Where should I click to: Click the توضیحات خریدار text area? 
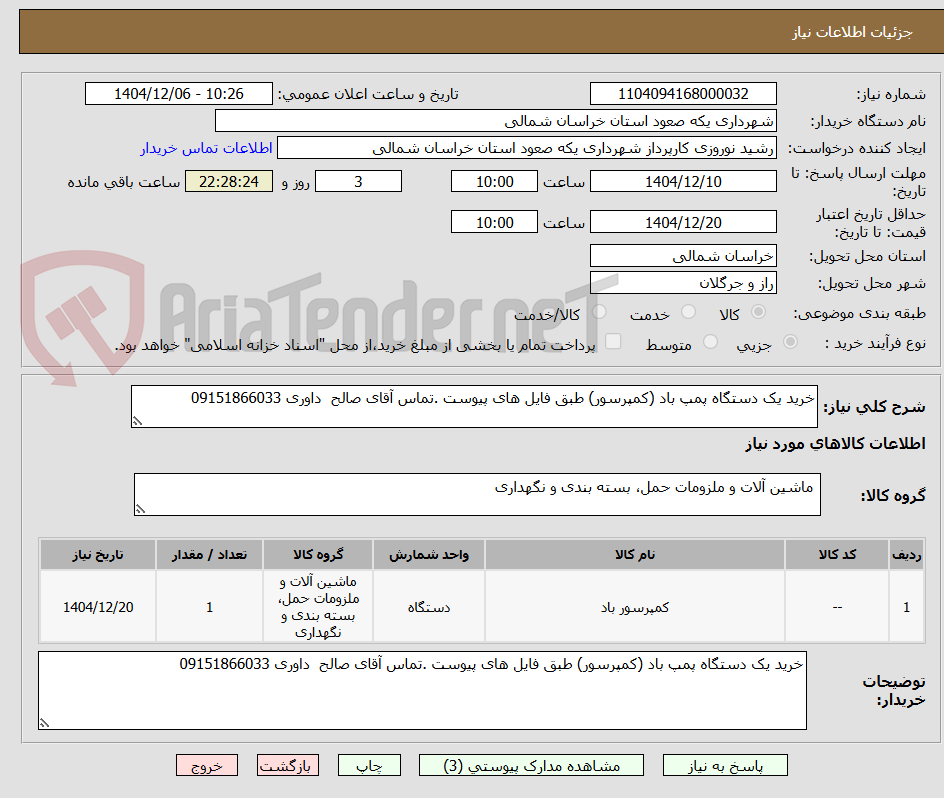point(422,690)
